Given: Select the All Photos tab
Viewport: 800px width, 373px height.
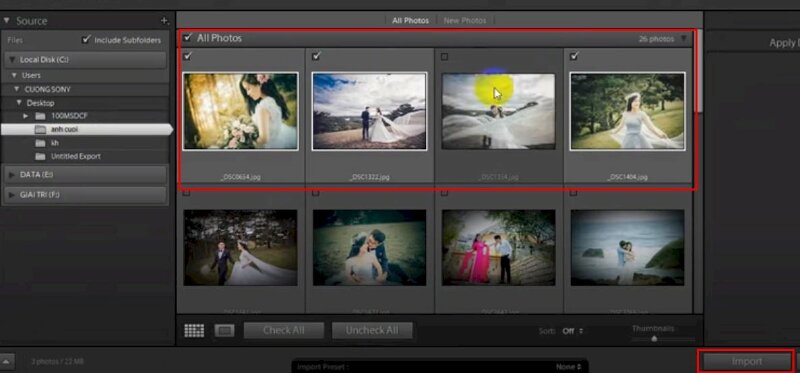Looking at the screenshot, I should tap(410, 21).
